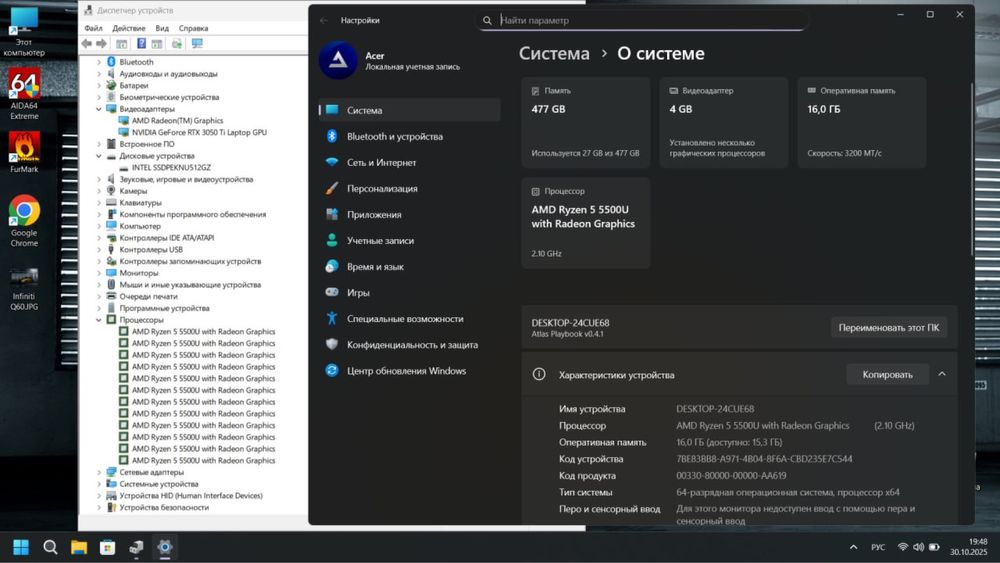Click Копировать button
The height and width of the screenshot is (563, 1000).
(x=887, y=375)
